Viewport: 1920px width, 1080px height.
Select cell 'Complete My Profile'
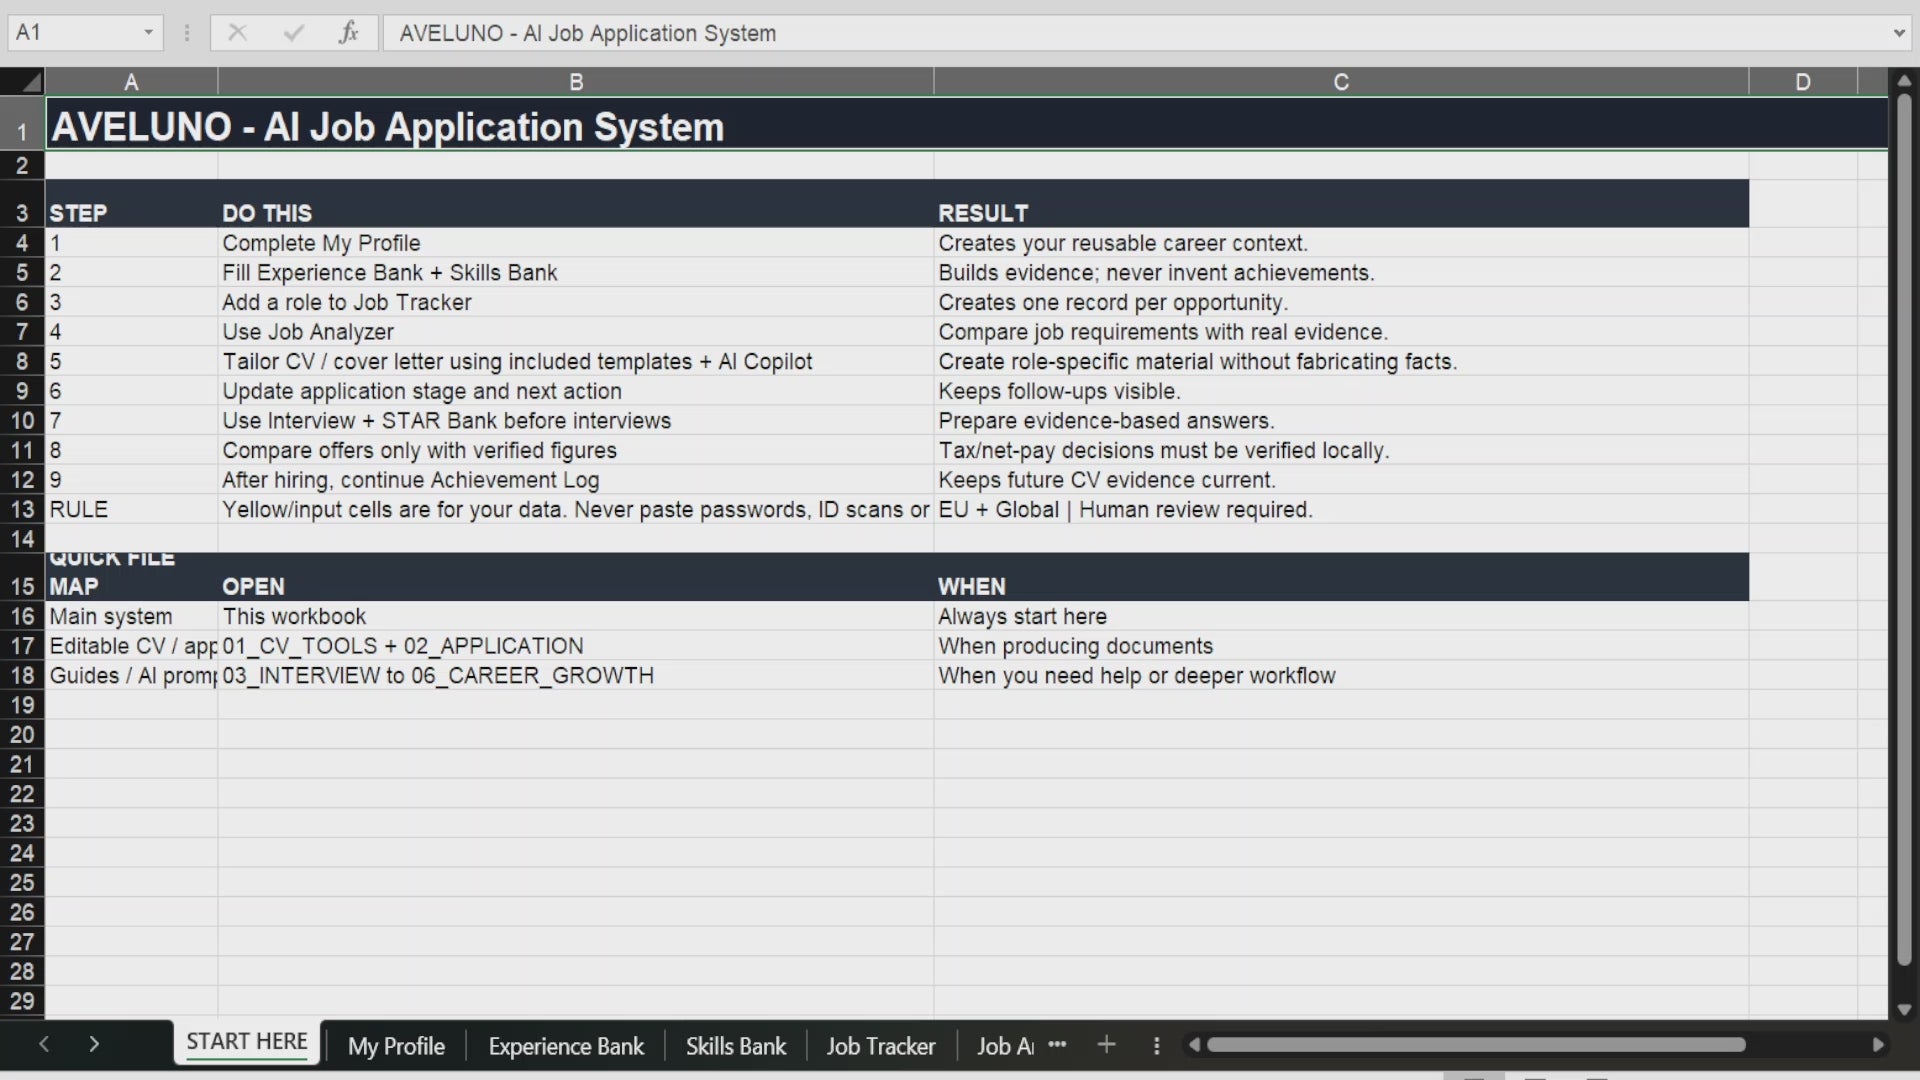tap(576, 243)
